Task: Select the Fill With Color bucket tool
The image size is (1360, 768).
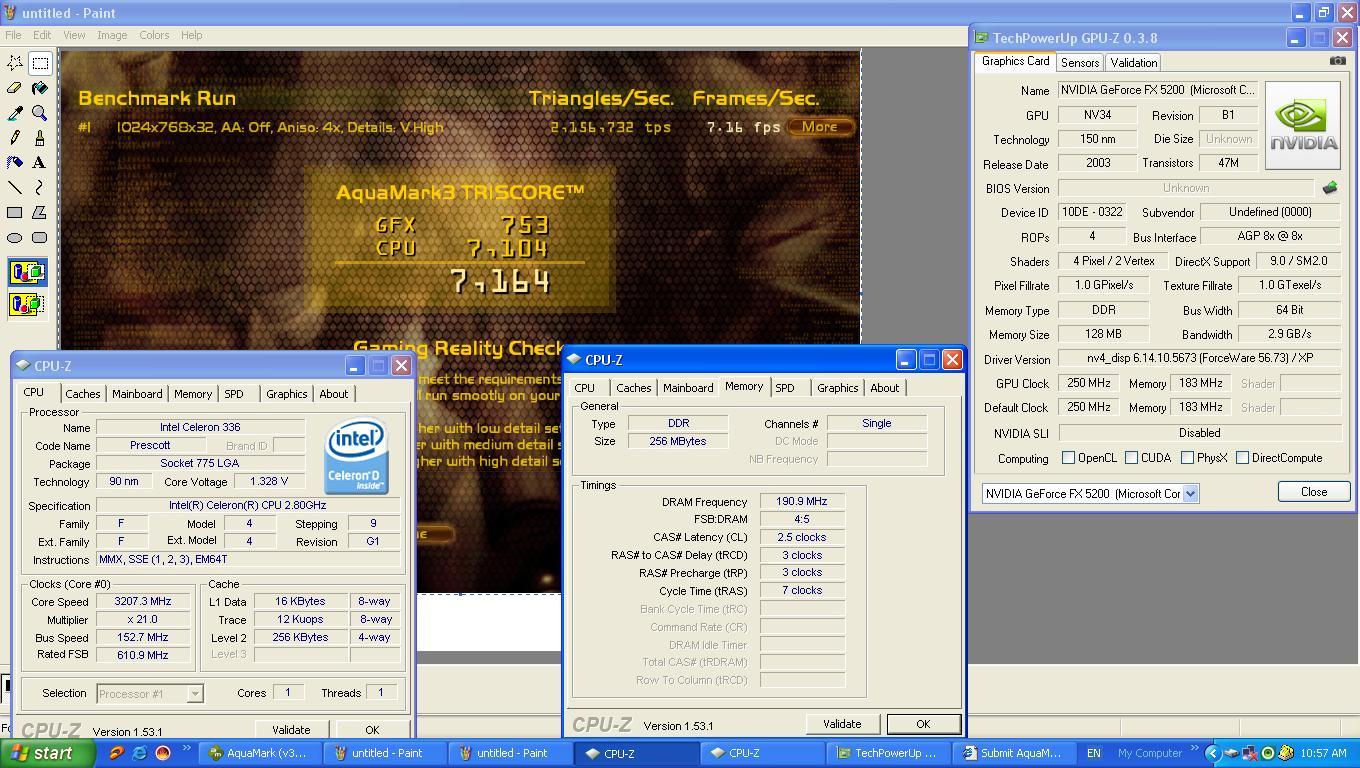Action: (40, 88)
